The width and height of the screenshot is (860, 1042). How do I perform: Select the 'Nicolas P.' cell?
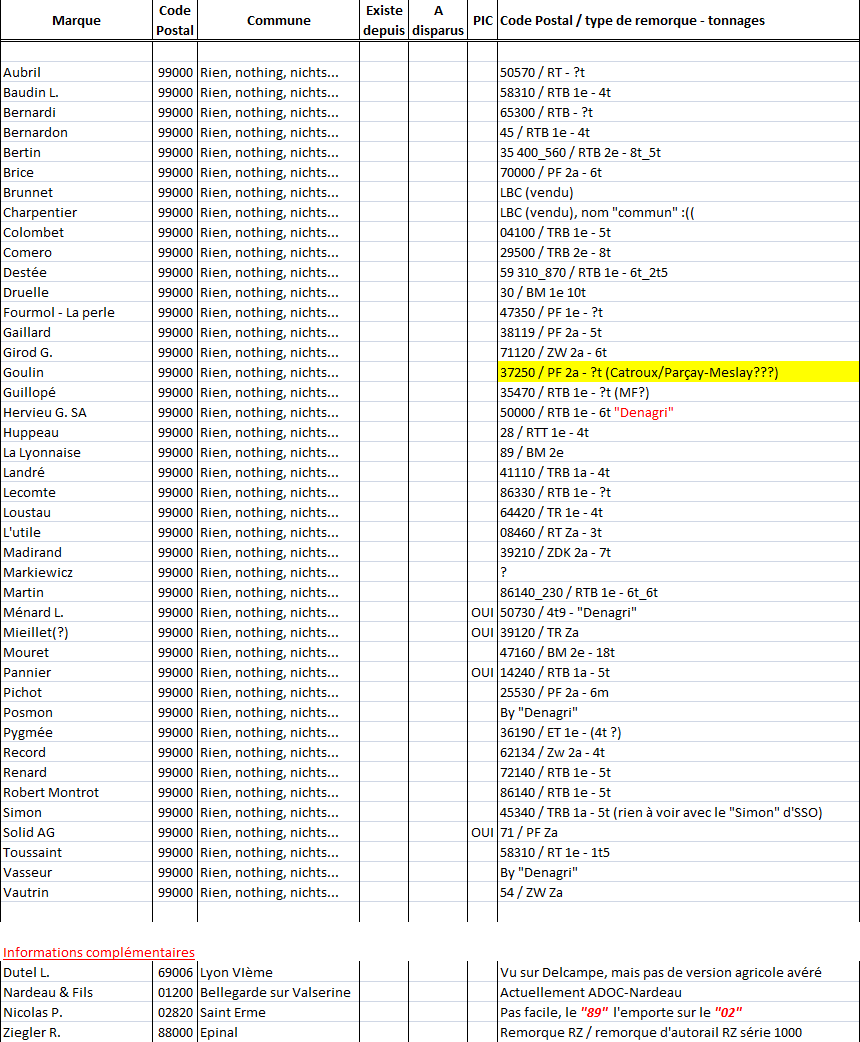(x=76, y=1011)
